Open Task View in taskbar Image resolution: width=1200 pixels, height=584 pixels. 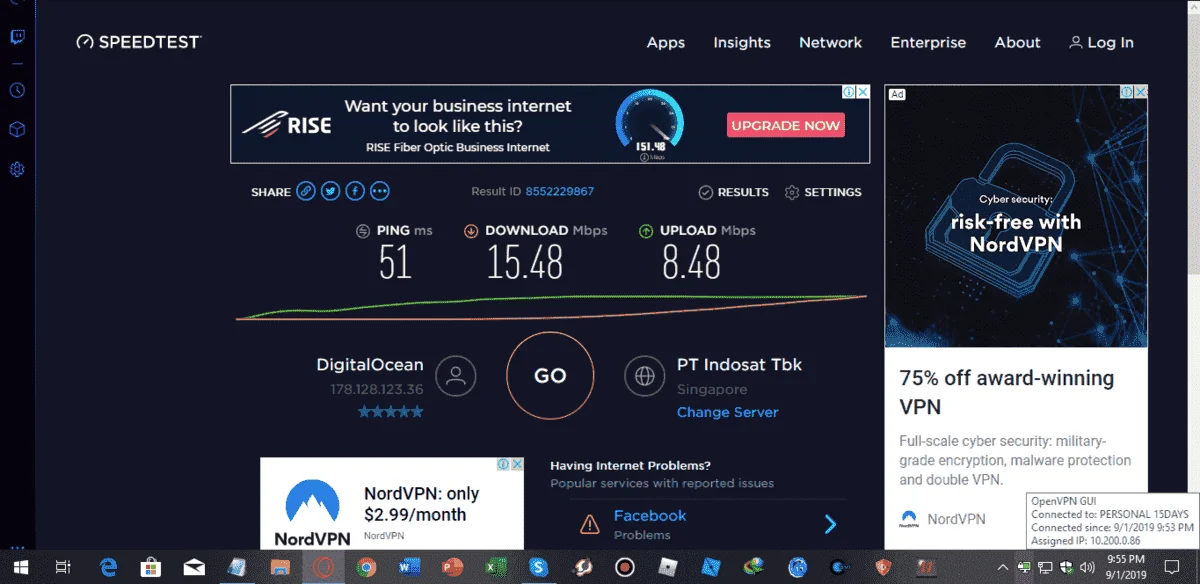(62, 567)
